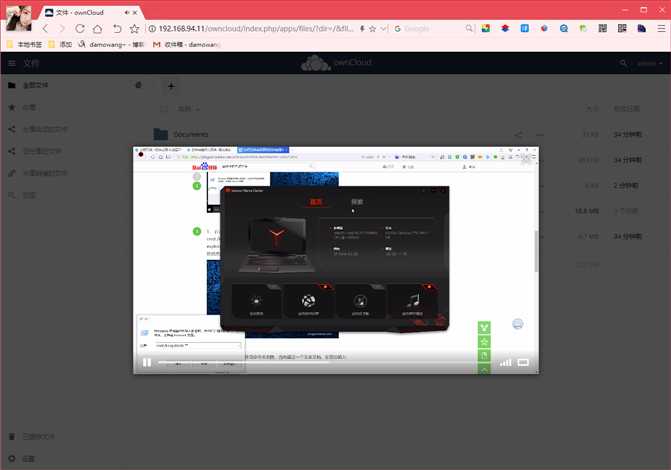The image size is (671, 470).
Task: Restore recently closed tab
Action: tap(117, 29)
